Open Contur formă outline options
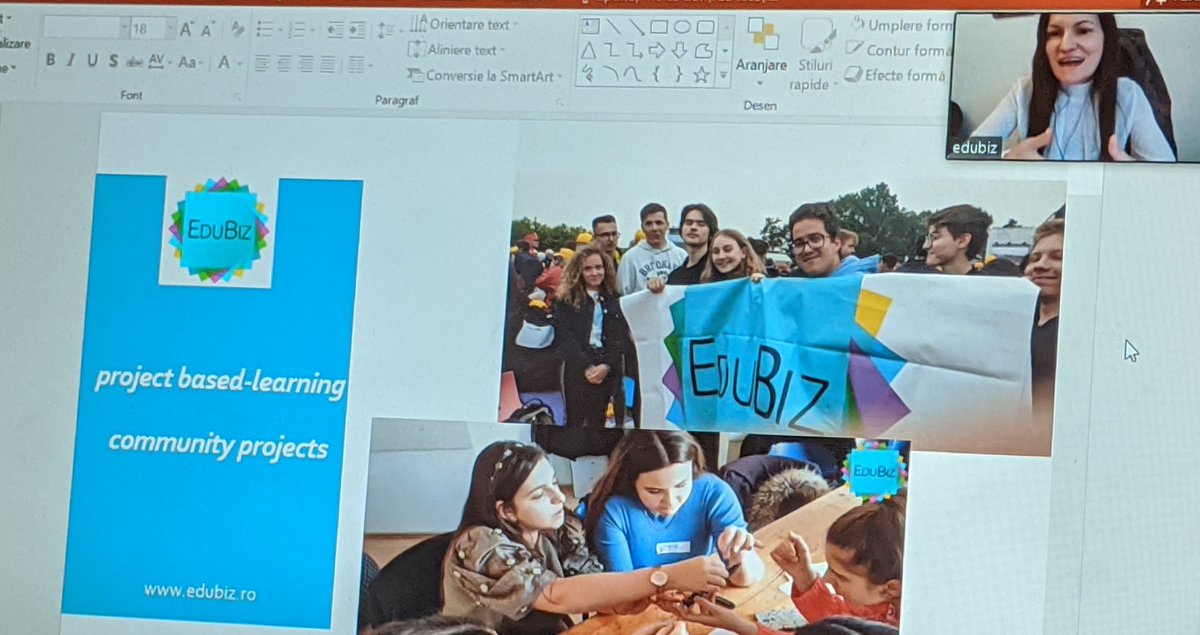 [897, 50]
